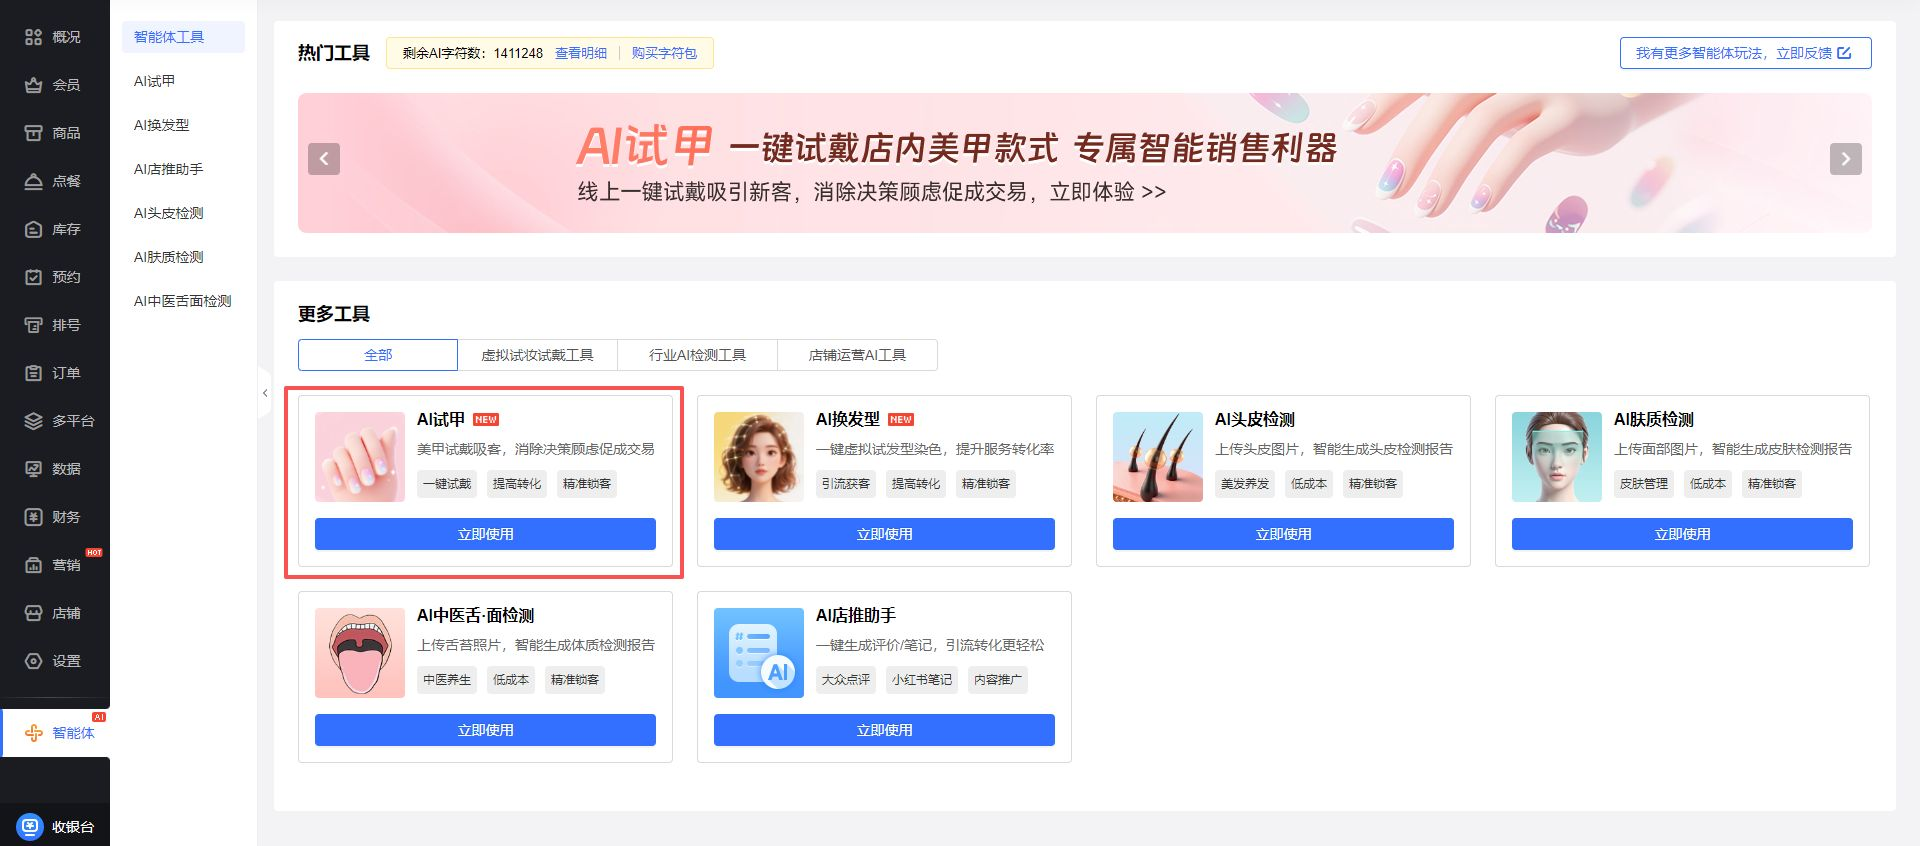
Task: Open 查看明细 link
Action: pyautogui.click(x=581, y=53)
